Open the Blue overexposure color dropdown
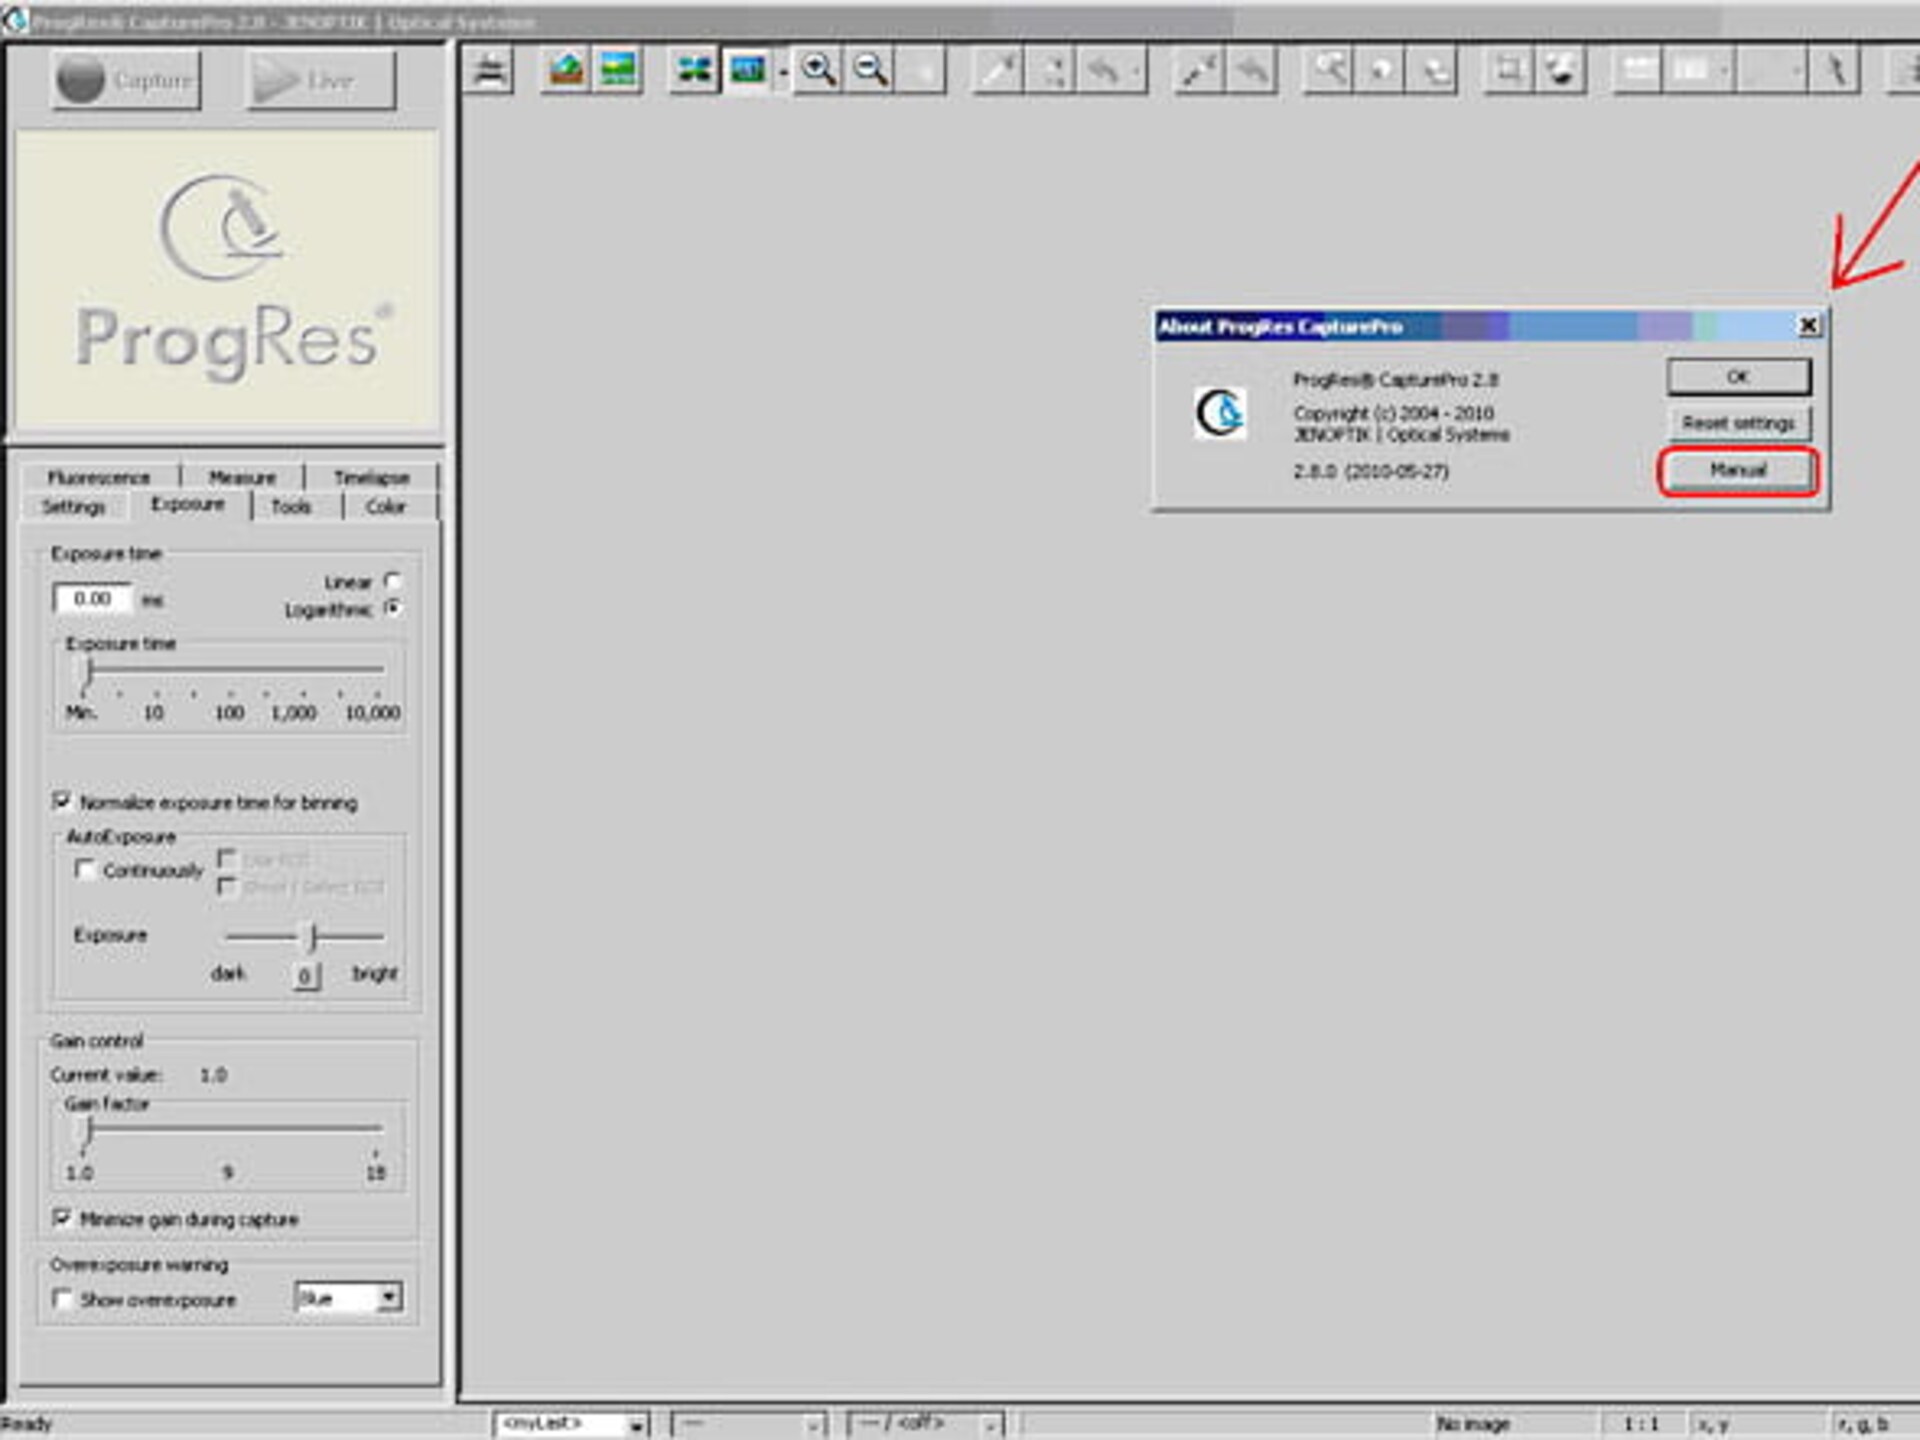Viewport: 1920px width, 1440px height. click(x=389, y=1297)
